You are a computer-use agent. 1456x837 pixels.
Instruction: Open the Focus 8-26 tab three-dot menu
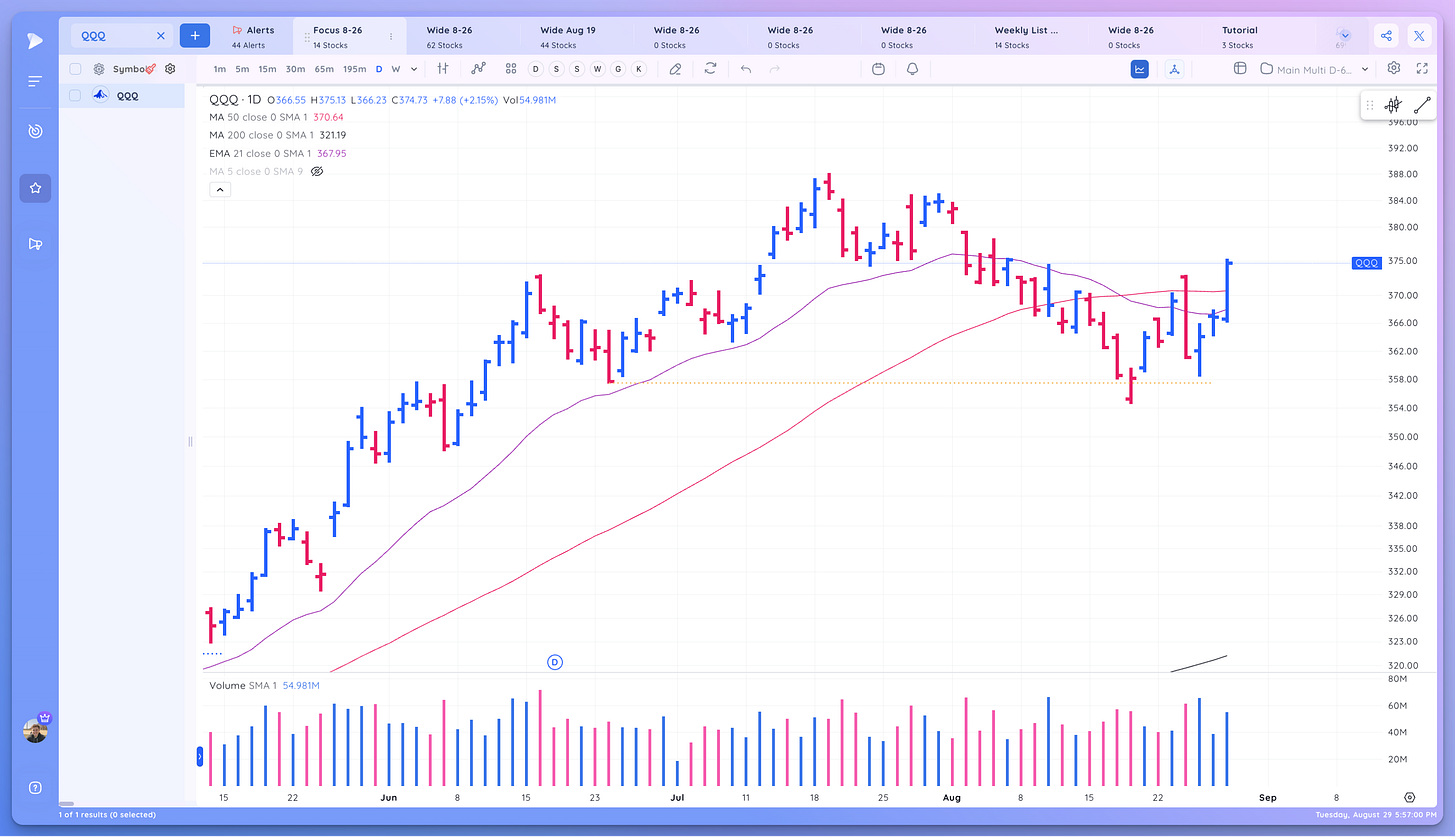[391, 37]
